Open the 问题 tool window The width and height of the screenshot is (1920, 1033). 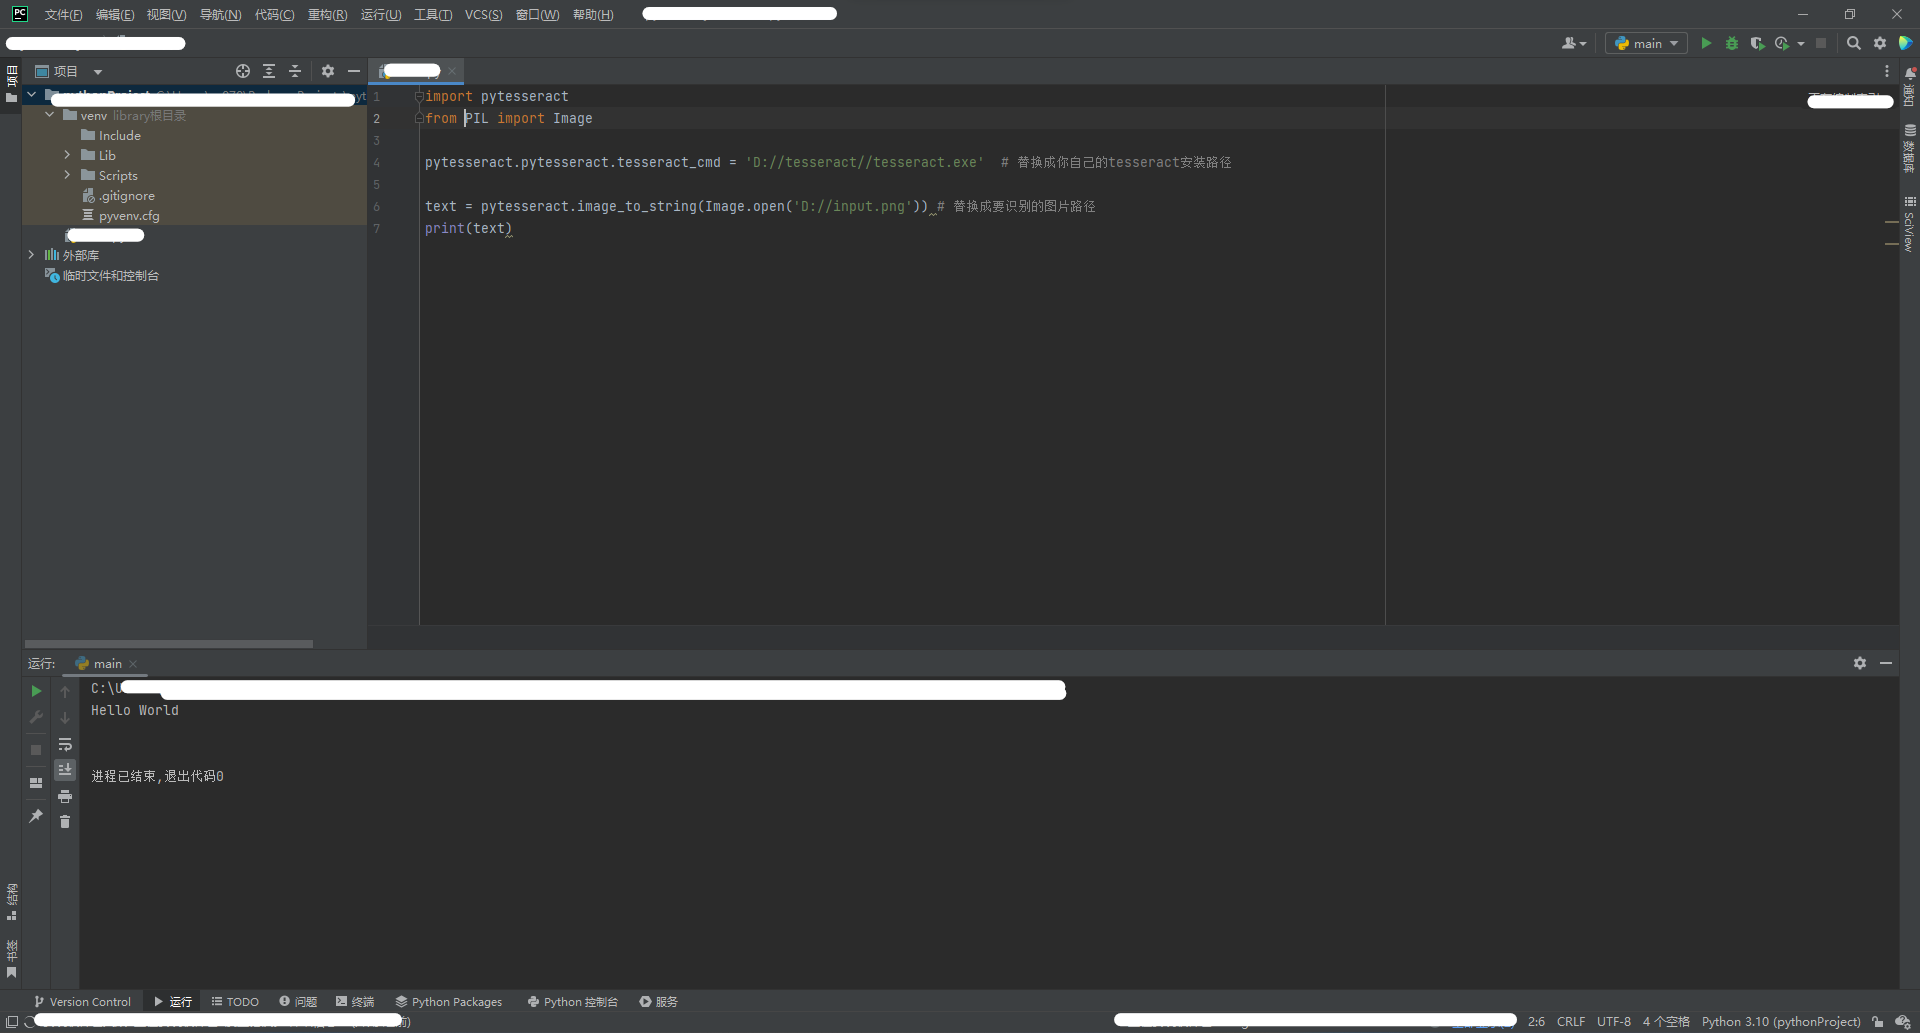[x=298, y=1001]
